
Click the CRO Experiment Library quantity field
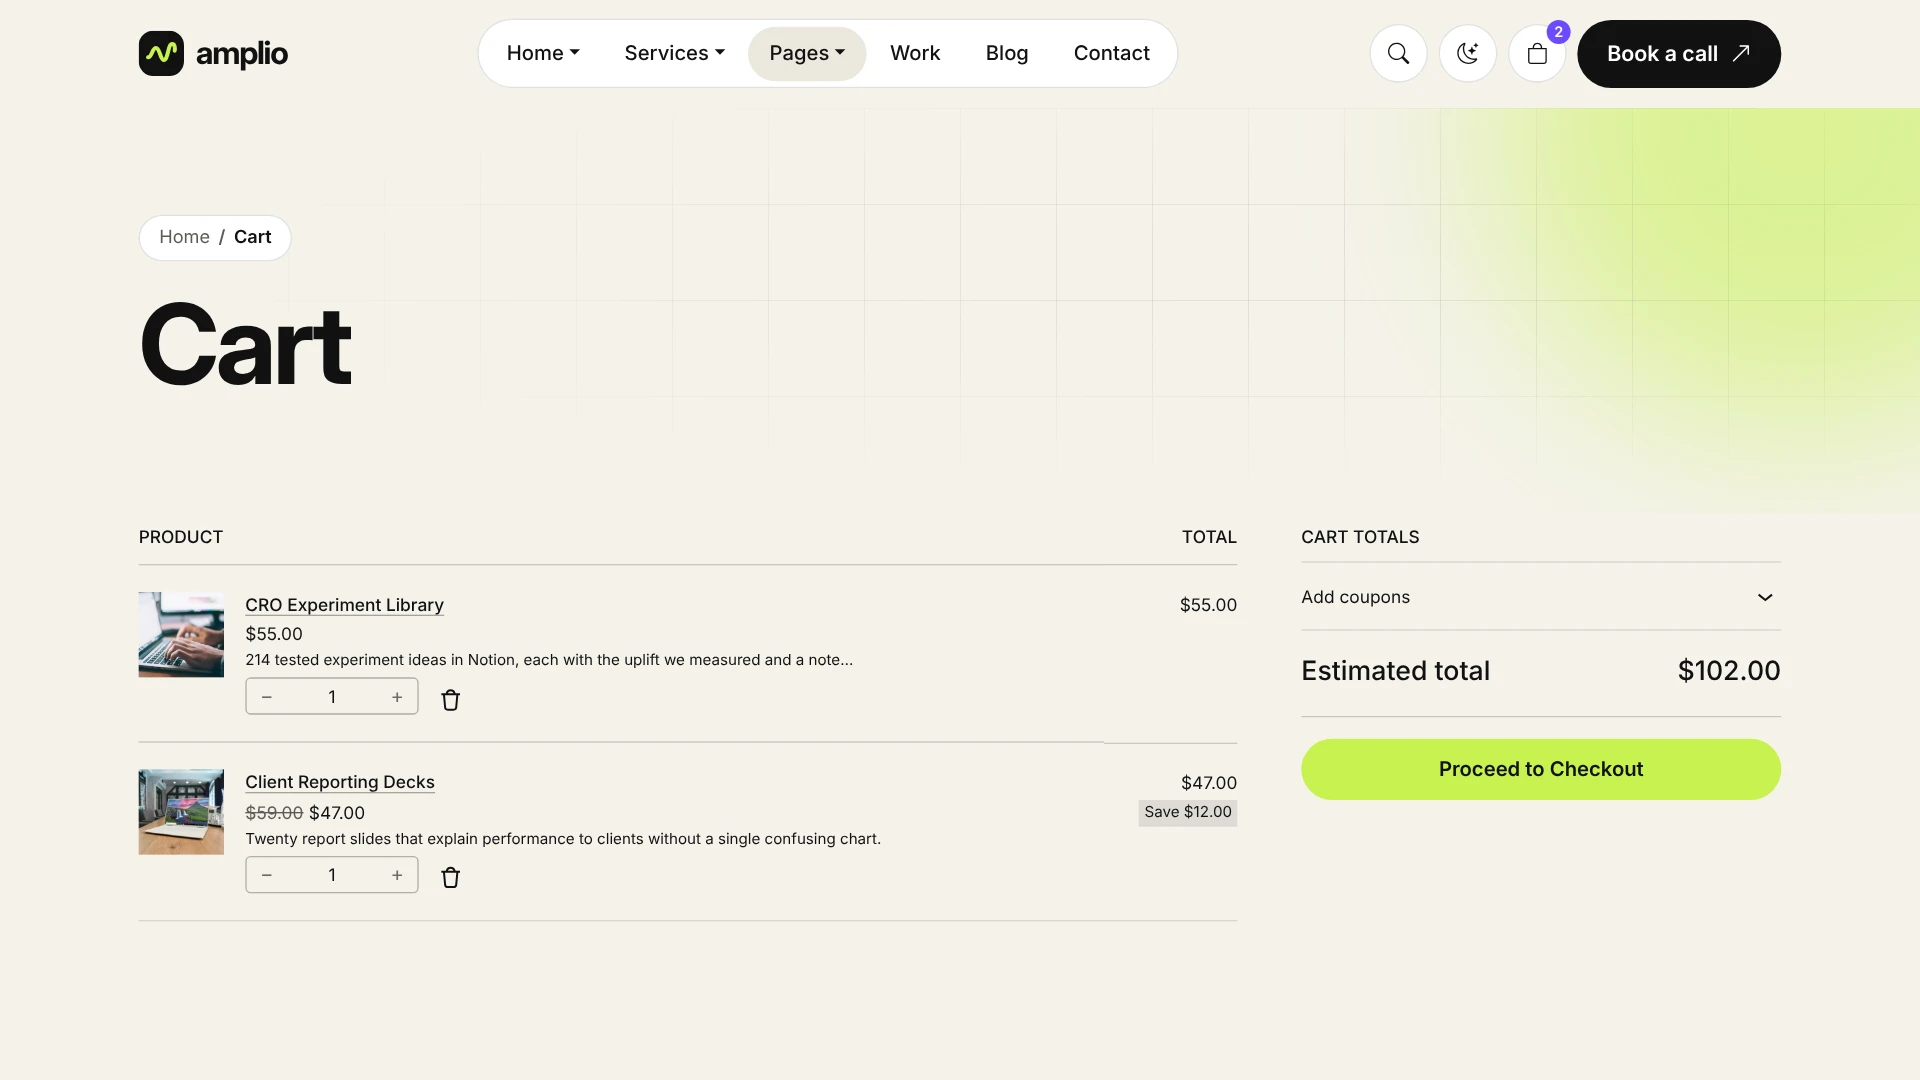coord(332,697)
